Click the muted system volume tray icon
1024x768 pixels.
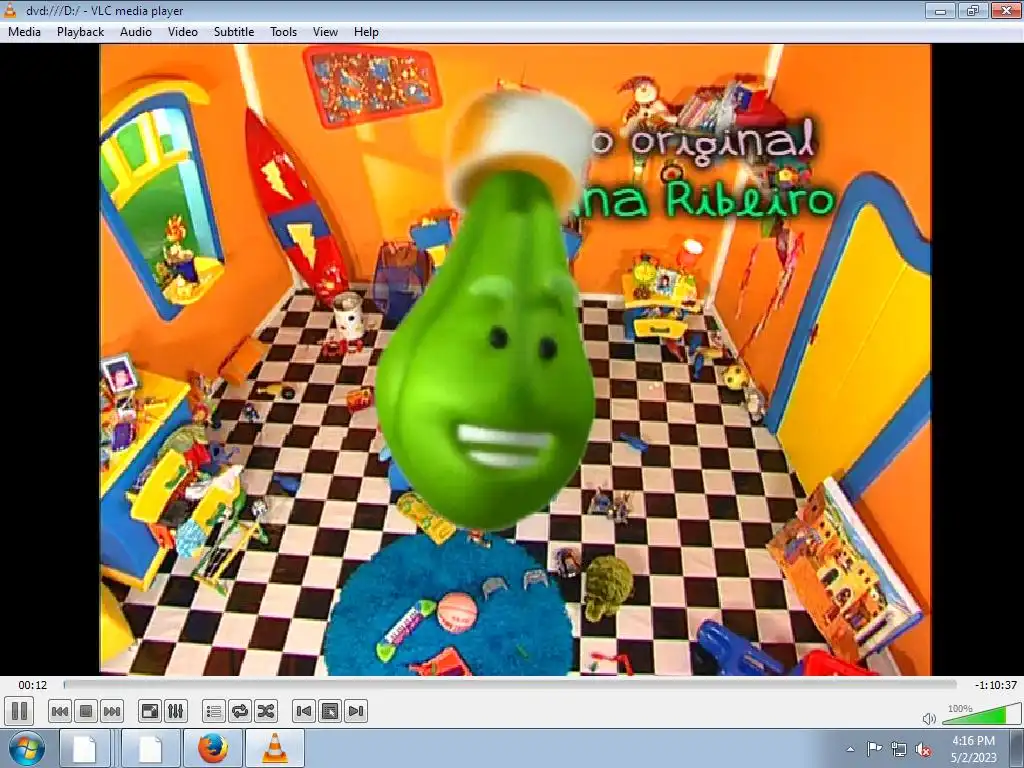pyautogui.click(x=923, y=750)
